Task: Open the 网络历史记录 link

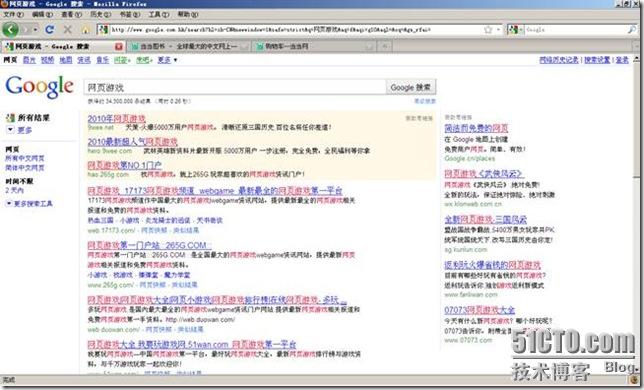Action: (559, 60)
